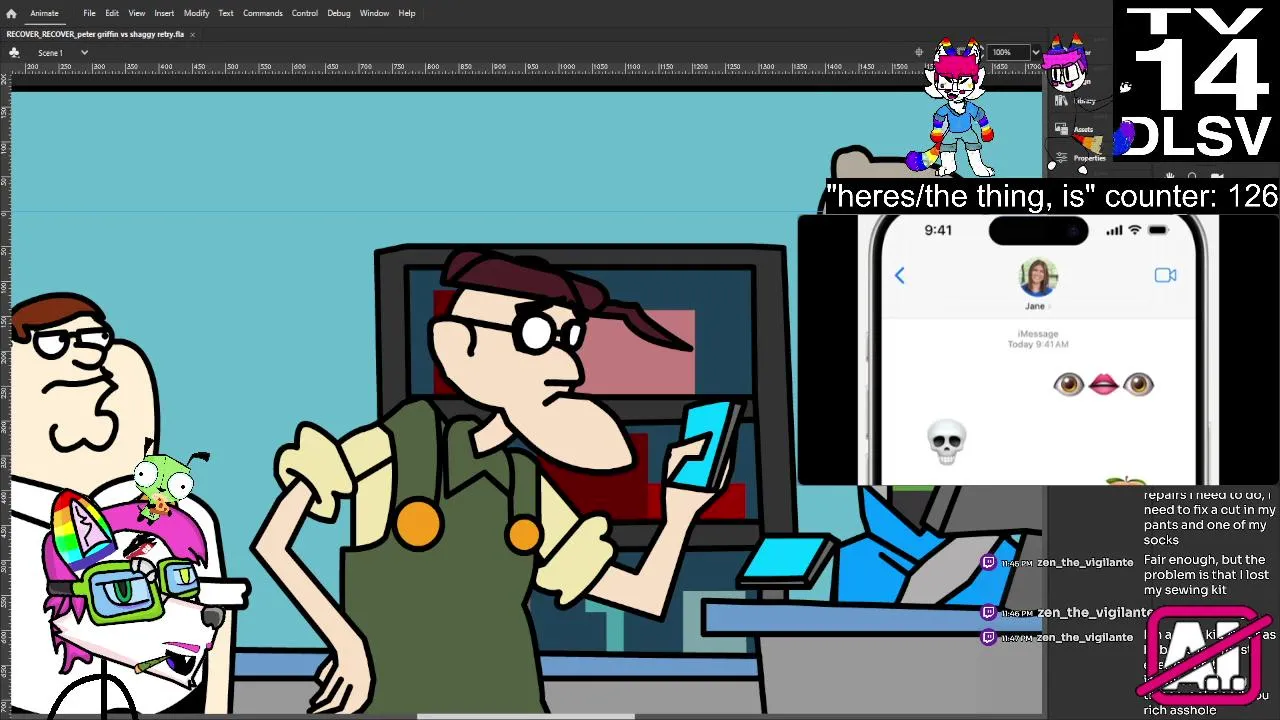The image size is (1280, 720).
Task: Open the View menu
Action: click(137, 13)
